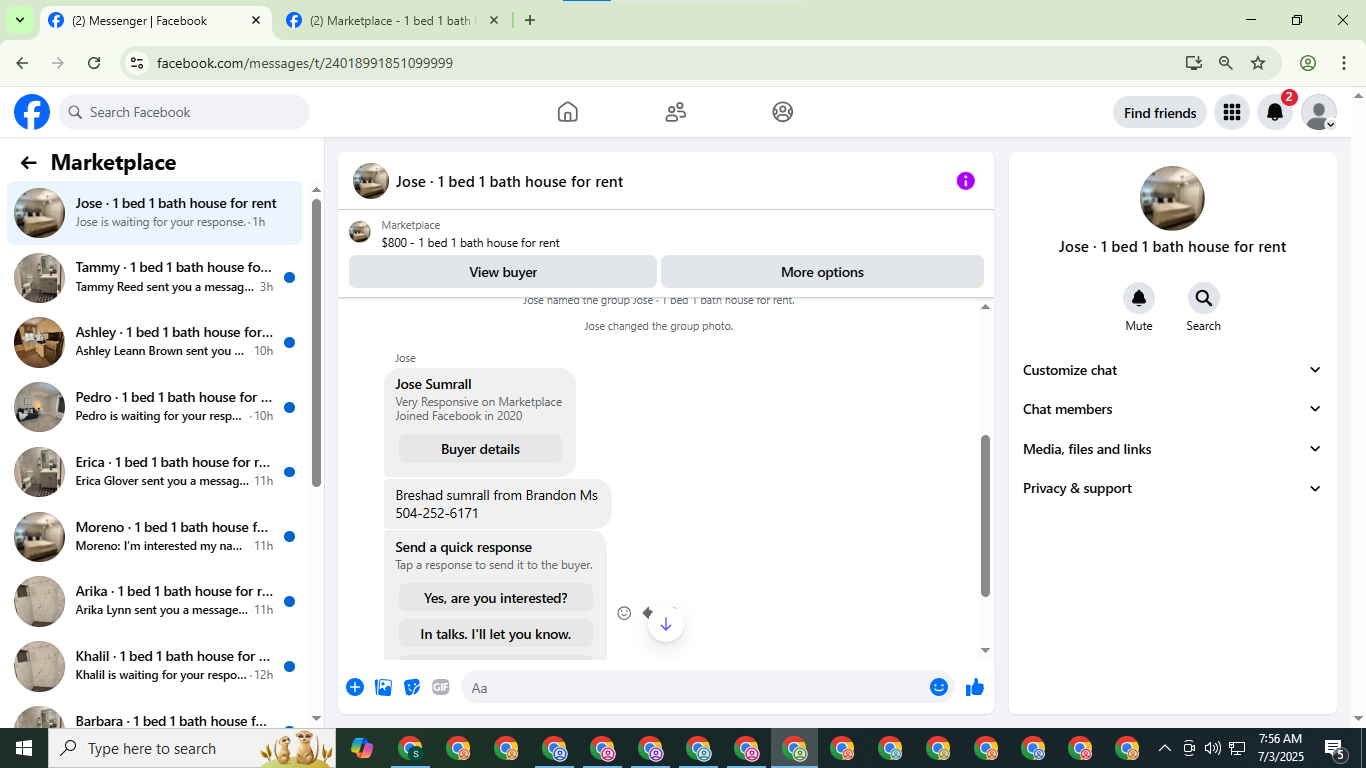This screenshot has width=1366, height=768.
Task: Click the chat messages scrollbar
Action: (985, 516)
